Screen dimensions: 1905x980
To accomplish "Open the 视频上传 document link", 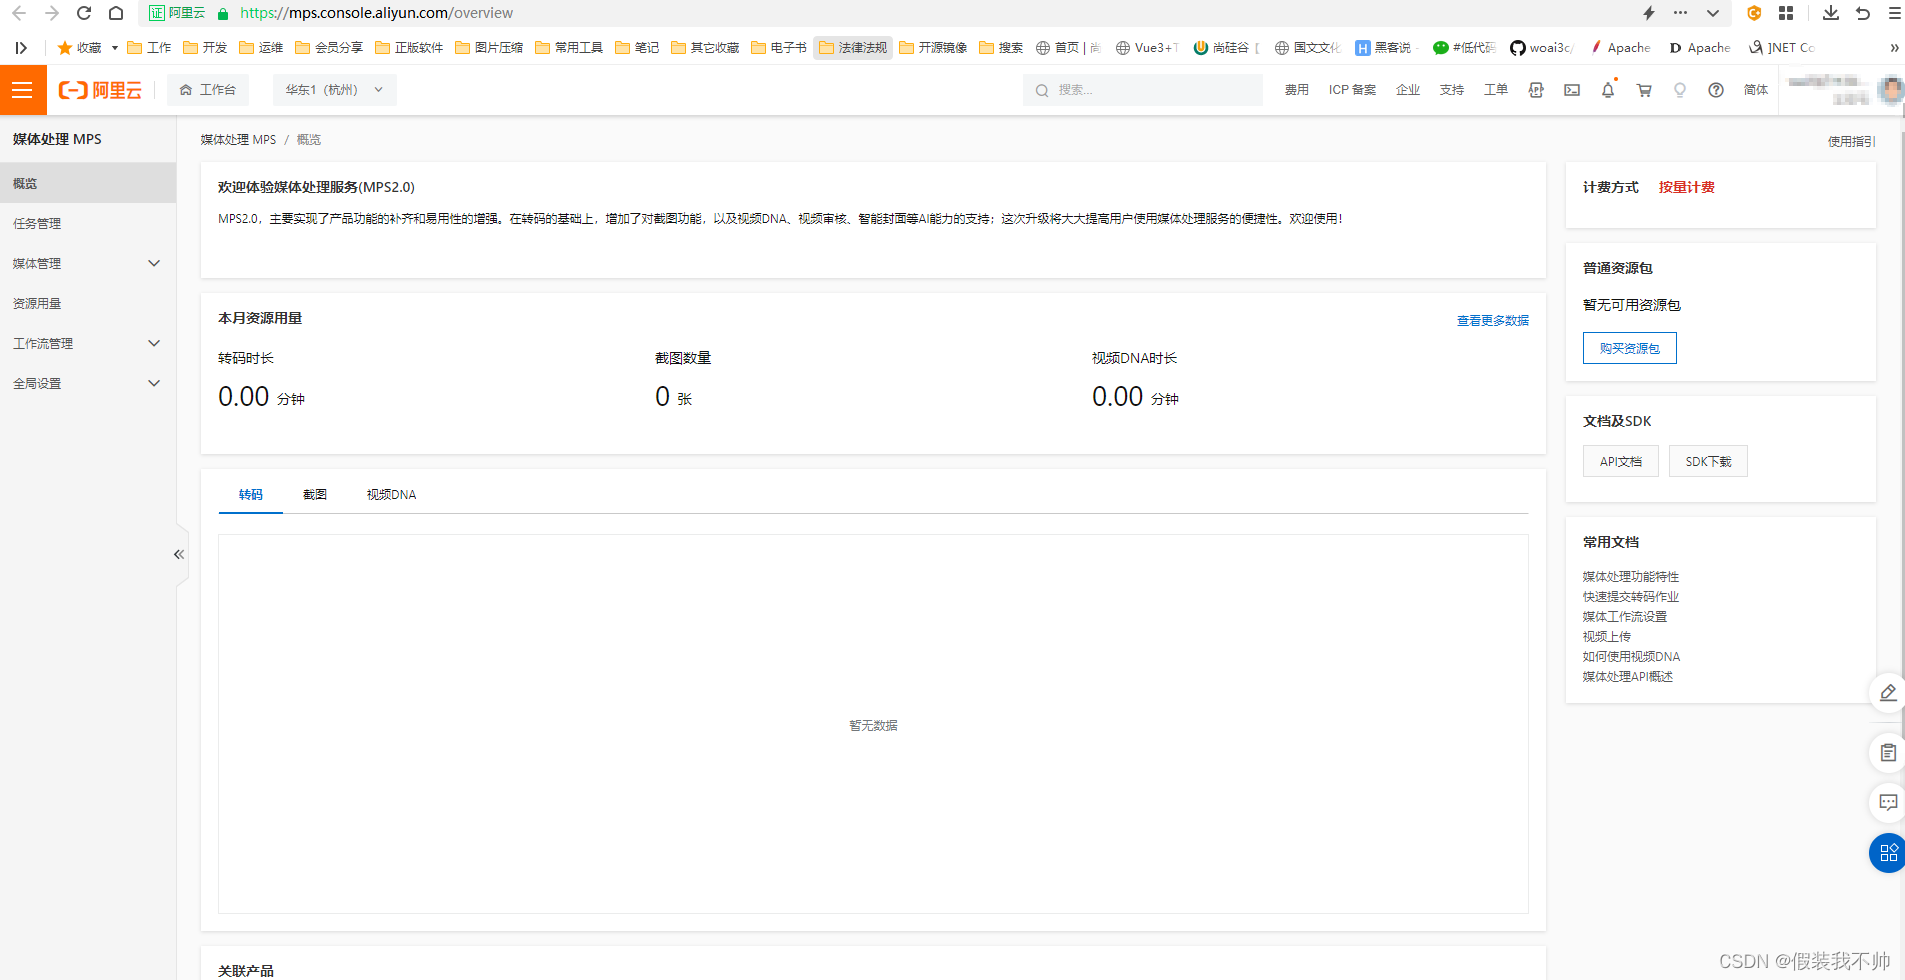I will (1607, 636).
